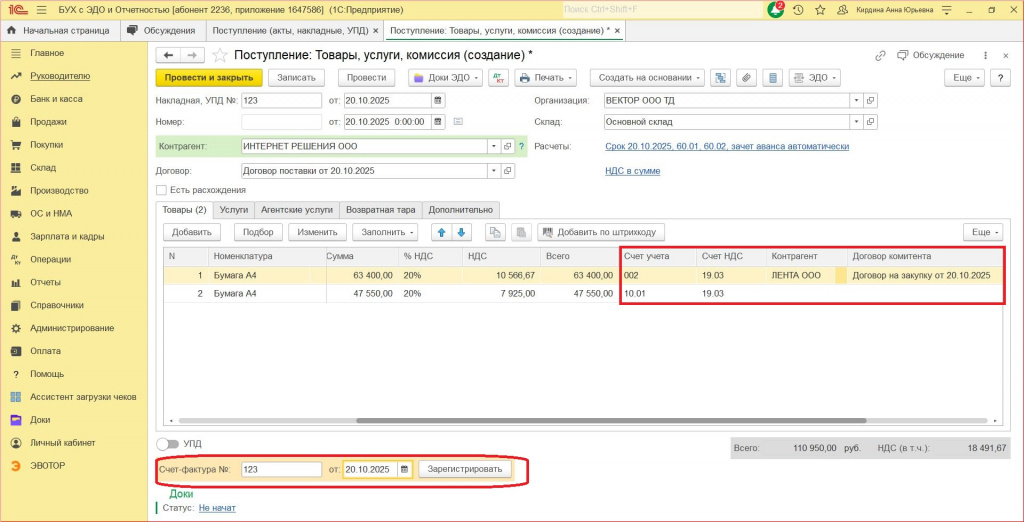
Task: Open notifications bell with badge
Action: pyautogui.click(x=775, y=9)
